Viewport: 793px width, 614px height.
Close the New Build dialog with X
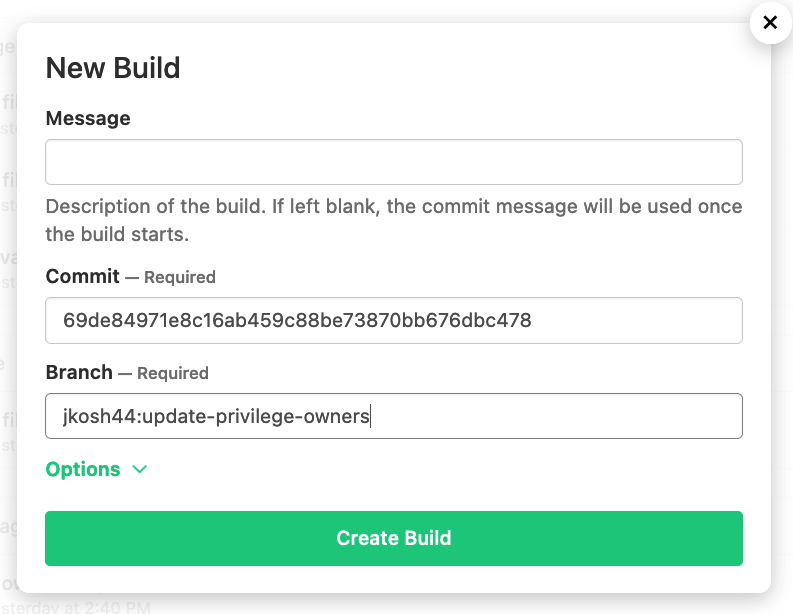pyautogui.click(x=770, y=22)
